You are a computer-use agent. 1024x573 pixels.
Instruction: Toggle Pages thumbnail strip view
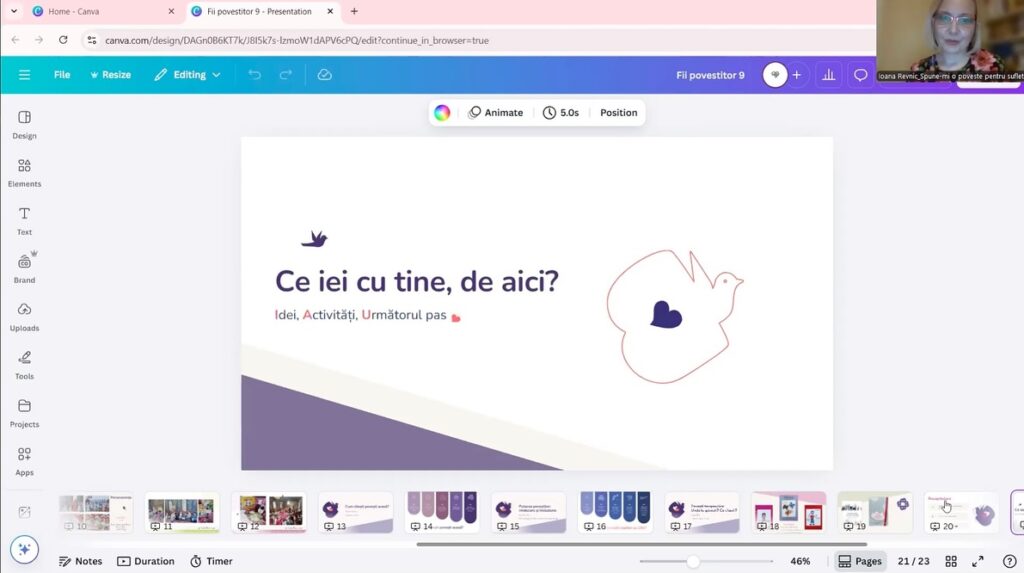860,561
